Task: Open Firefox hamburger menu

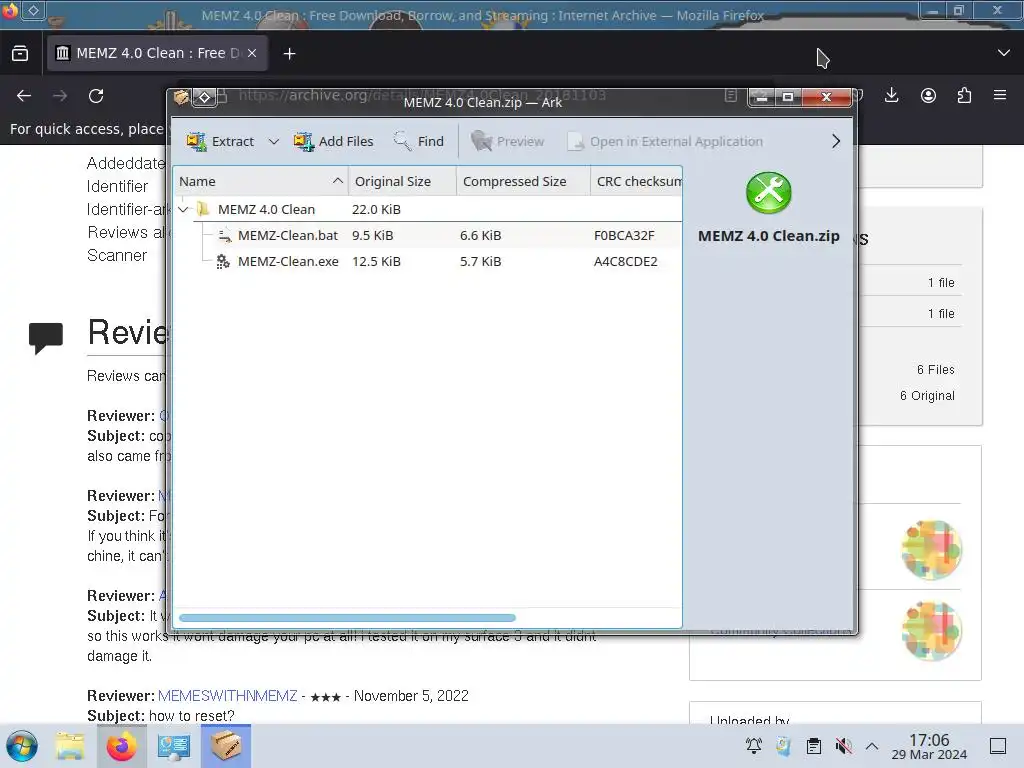Action: coord(1000,96)
